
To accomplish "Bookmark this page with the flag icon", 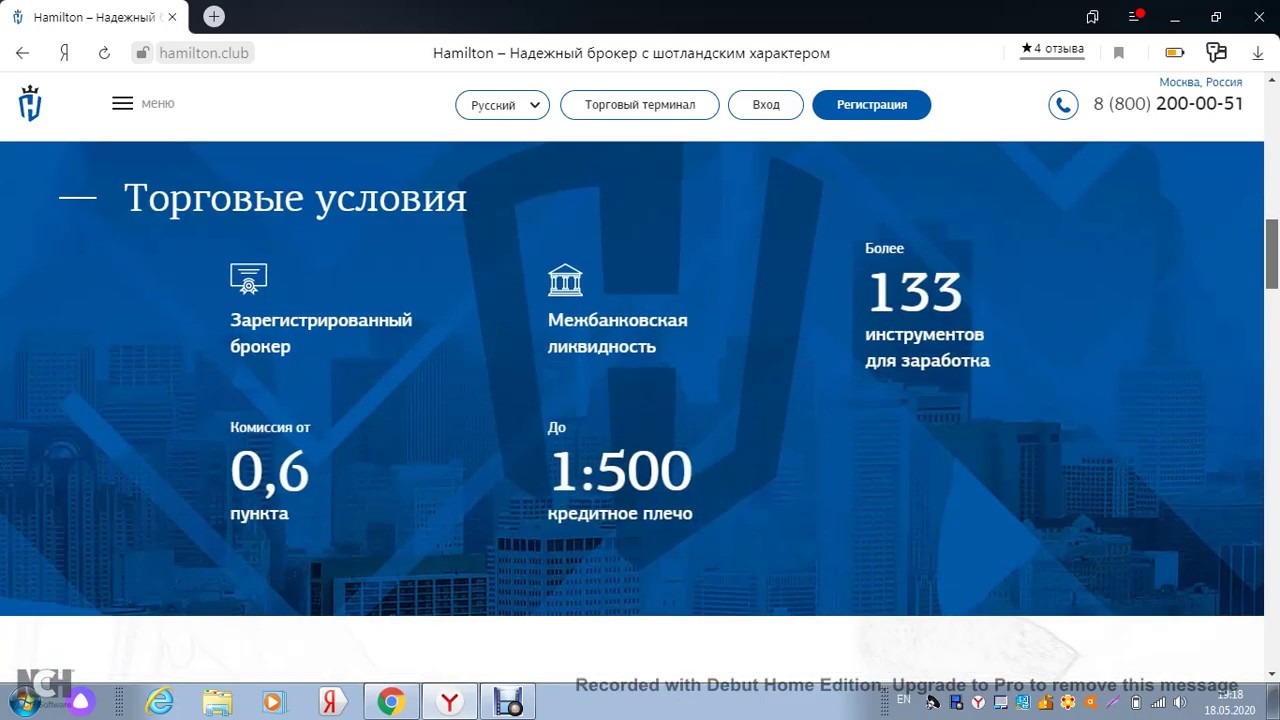I will 1119,53.
